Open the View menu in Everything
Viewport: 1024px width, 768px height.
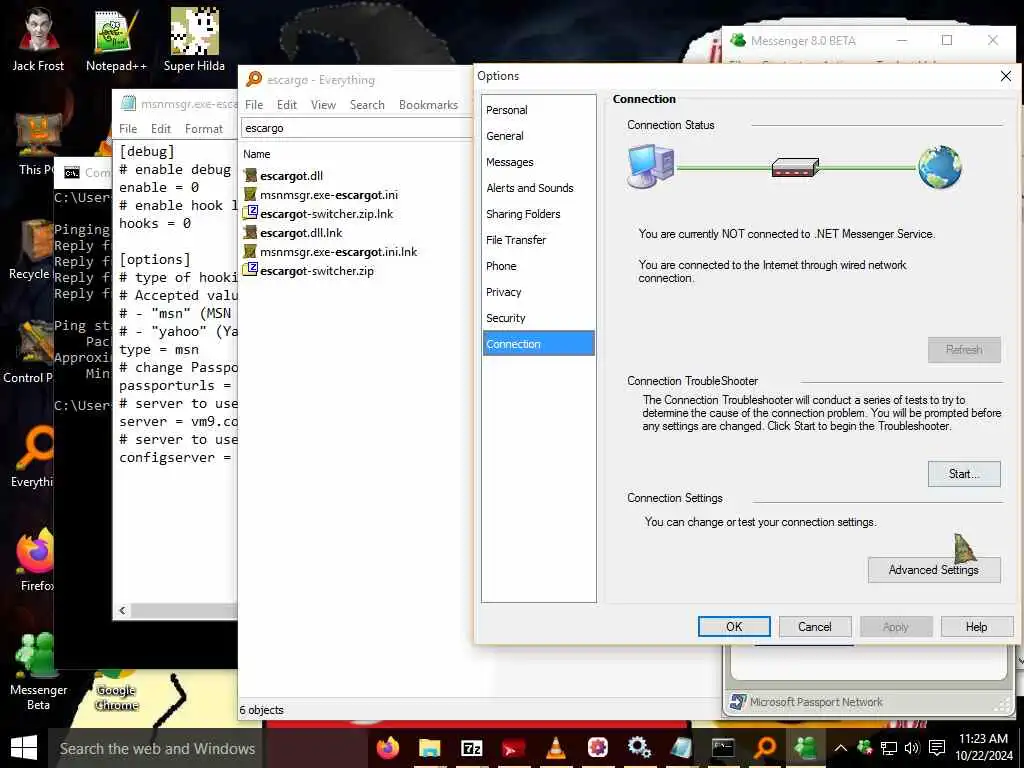(323, 105)
